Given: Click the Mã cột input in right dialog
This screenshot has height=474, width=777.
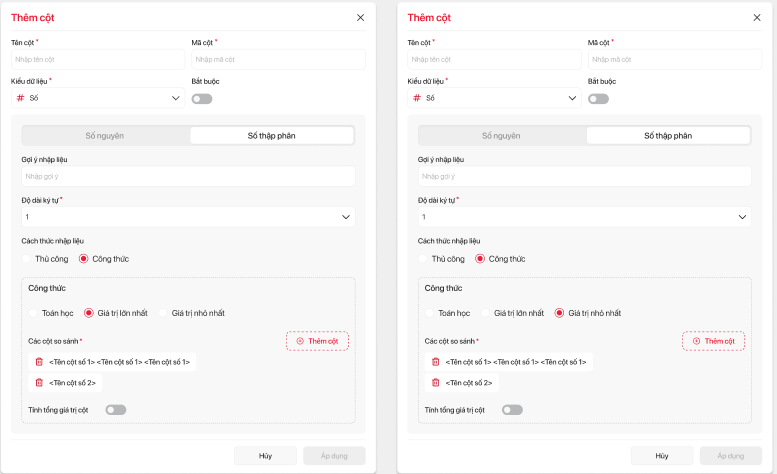Looking at the screenshot, I should [674, 60].
